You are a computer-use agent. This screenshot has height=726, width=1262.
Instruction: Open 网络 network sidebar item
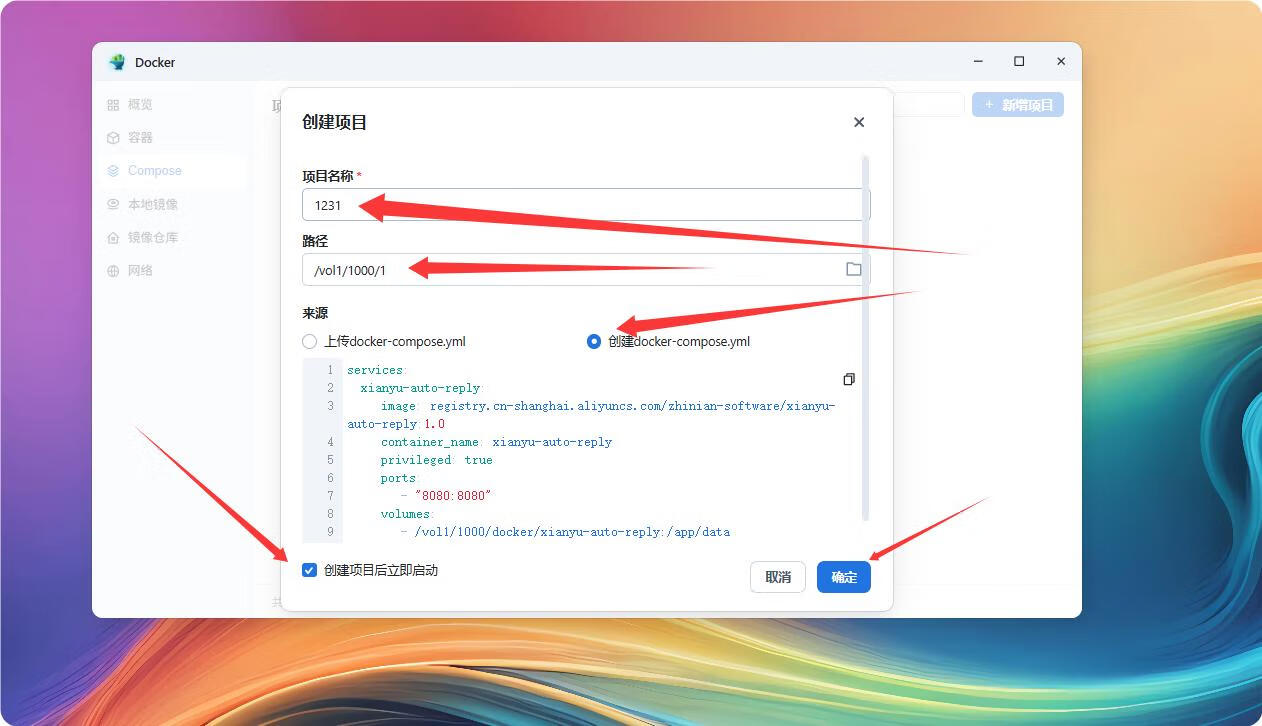140,270
